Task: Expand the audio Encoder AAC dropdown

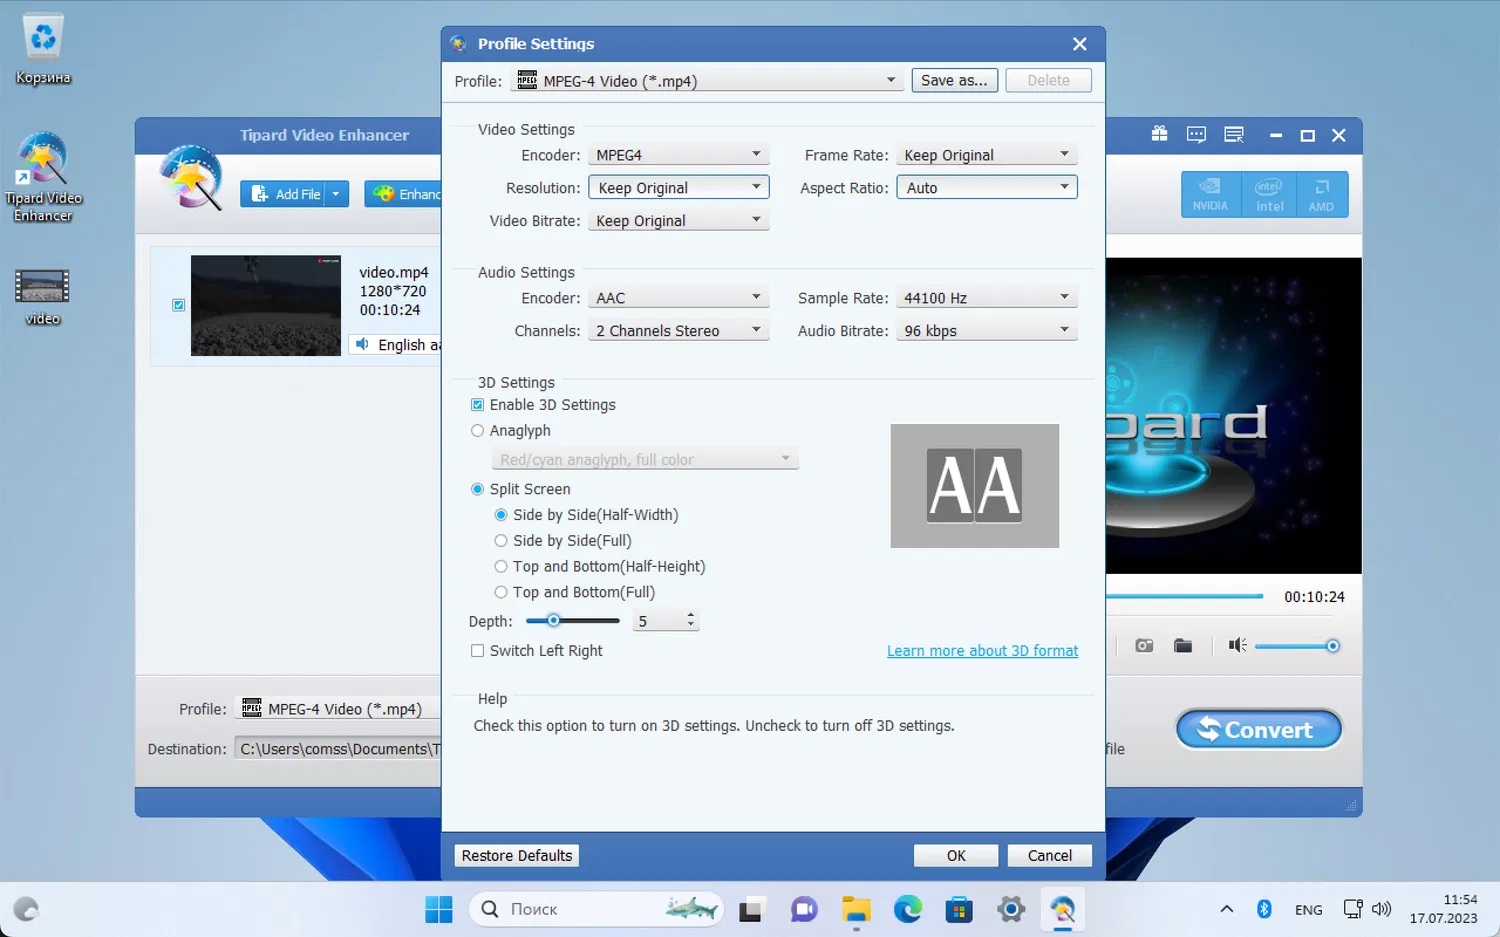Action: pyautogui.click(x=679, y=298)
